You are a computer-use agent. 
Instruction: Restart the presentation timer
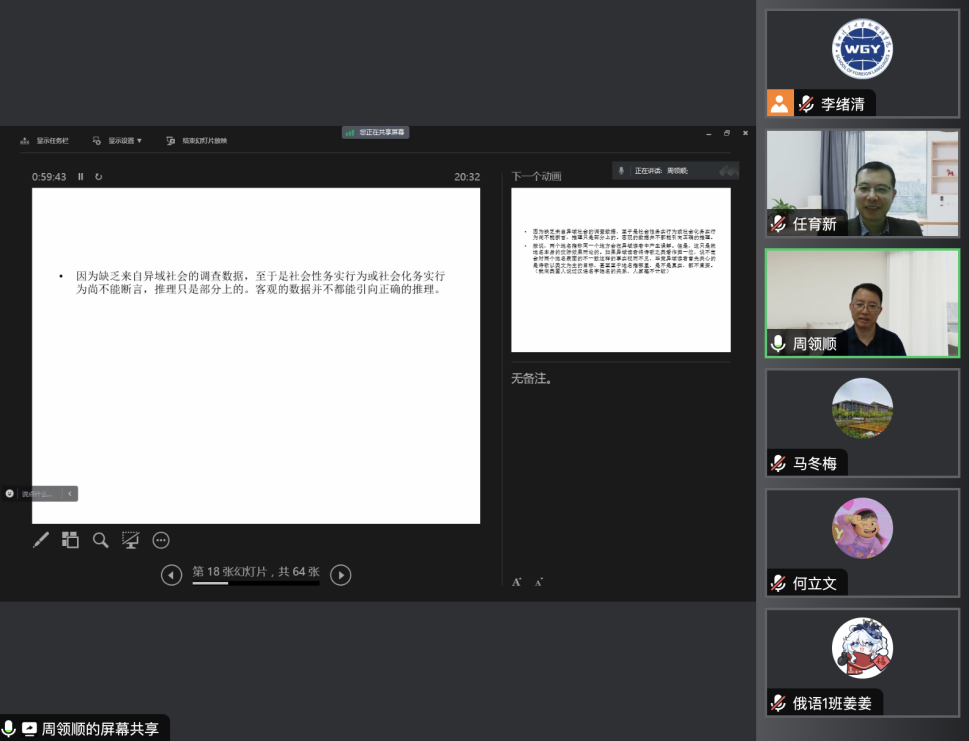(98, 177)
